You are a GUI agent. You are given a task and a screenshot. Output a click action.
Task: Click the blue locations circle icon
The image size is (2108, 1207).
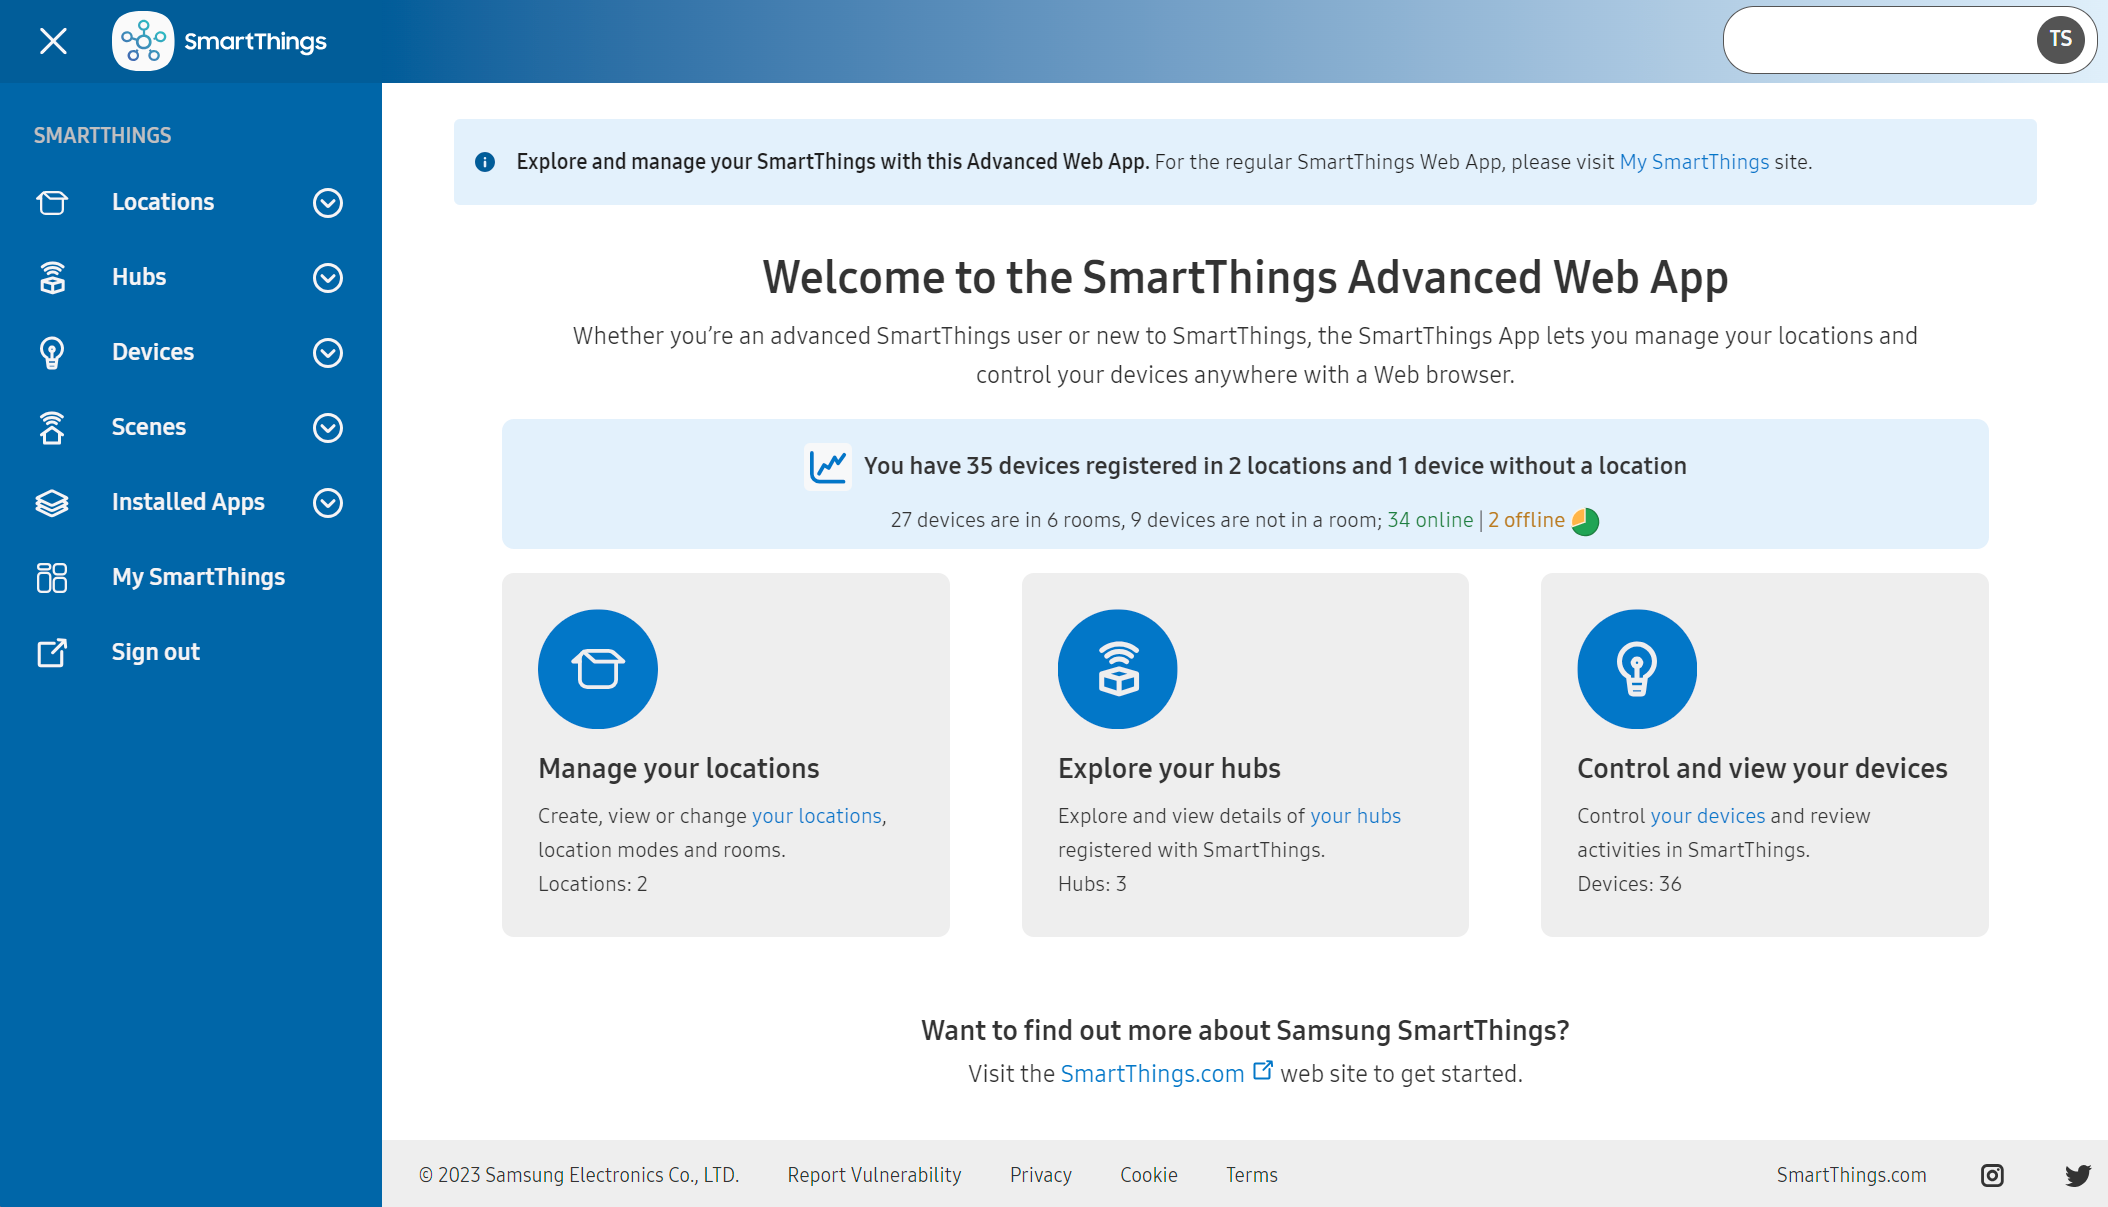(598, 669)
